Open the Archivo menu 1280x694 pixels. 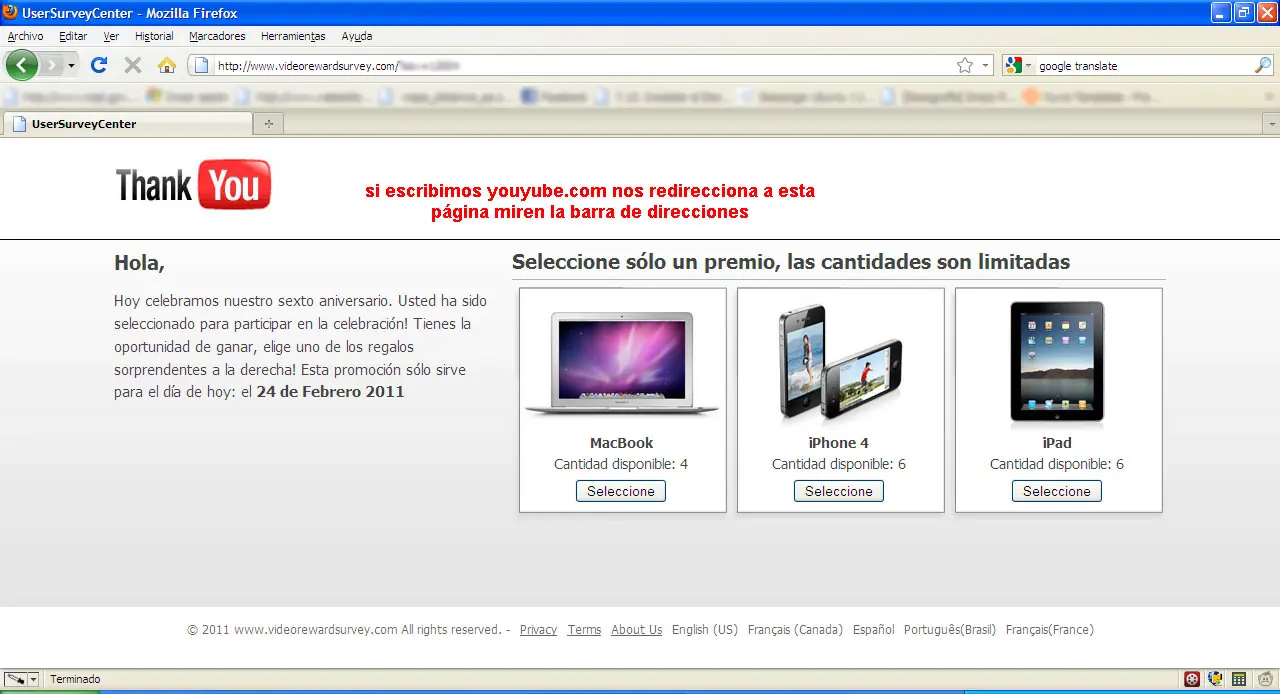click(x=26, y=36)
